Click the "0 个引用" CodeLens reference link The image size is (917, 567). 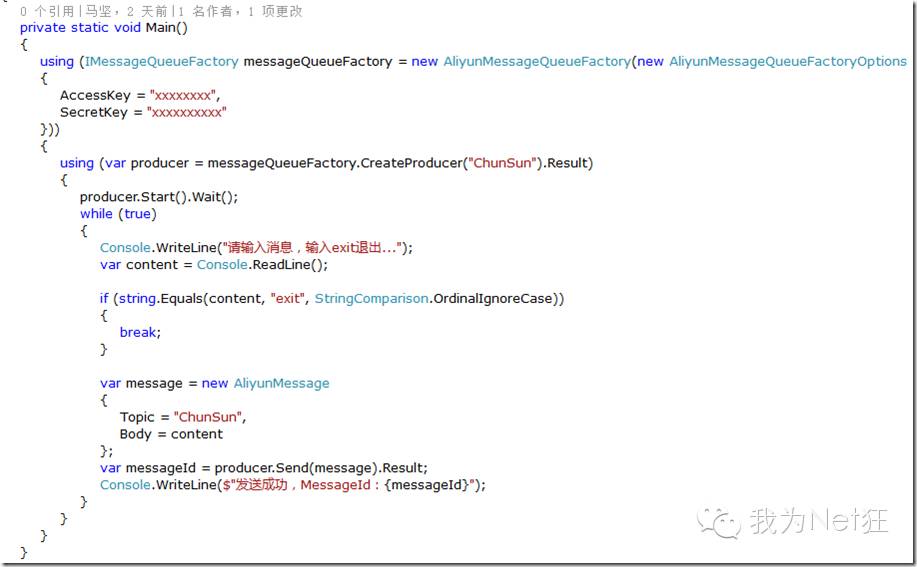pos(47,11)
